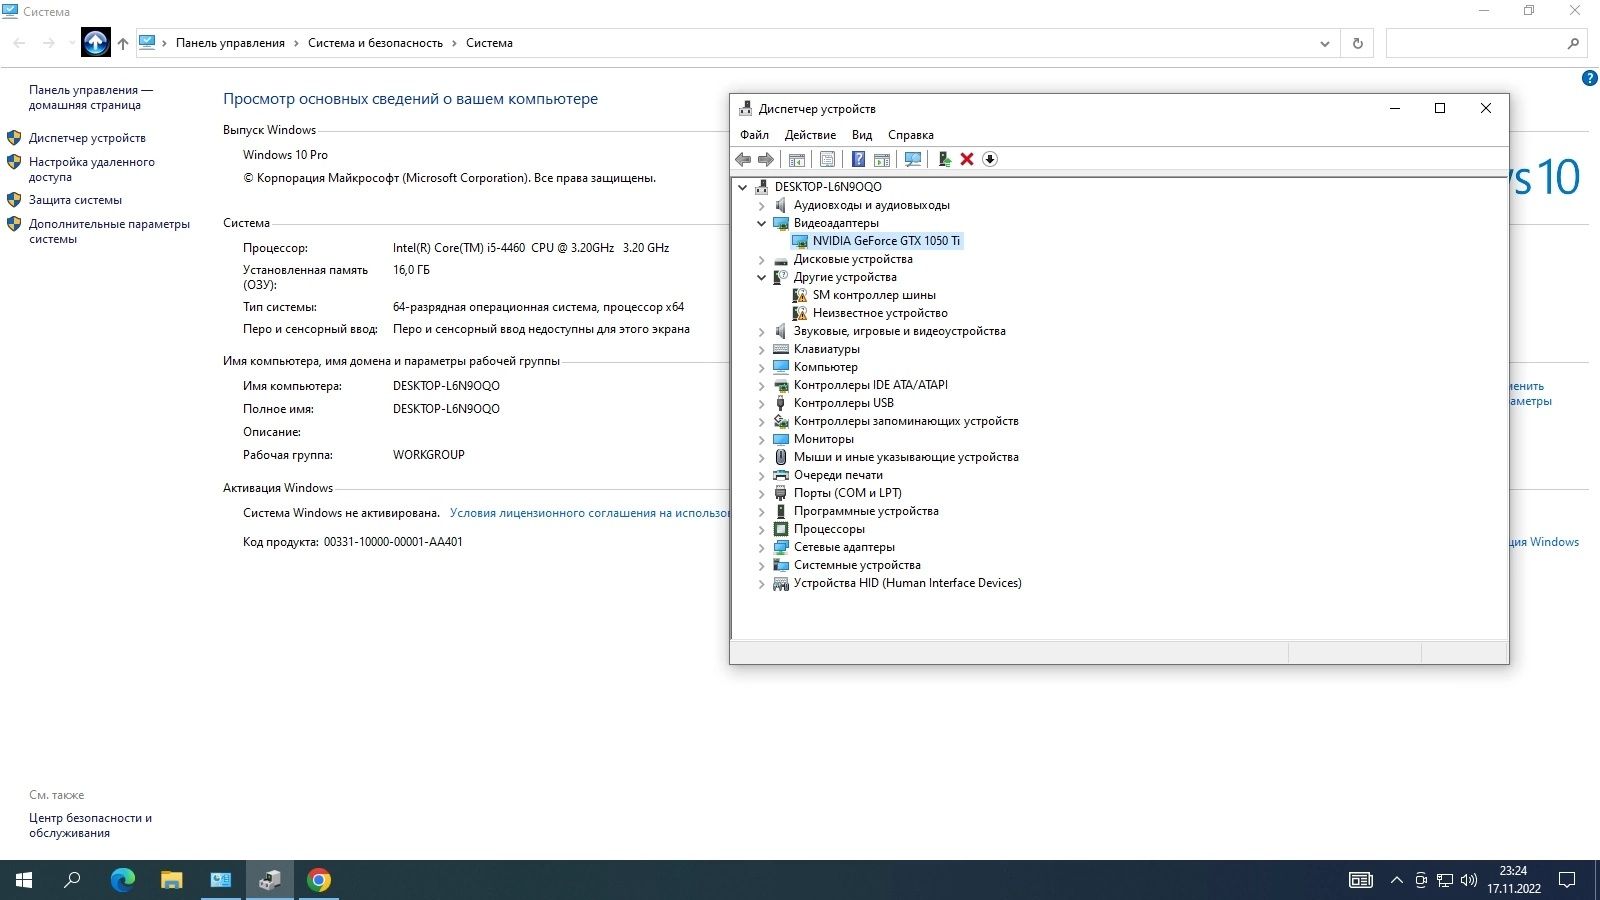1600x900 pixels.
Task: Open license agreement terms link
Action: (589, 513)
